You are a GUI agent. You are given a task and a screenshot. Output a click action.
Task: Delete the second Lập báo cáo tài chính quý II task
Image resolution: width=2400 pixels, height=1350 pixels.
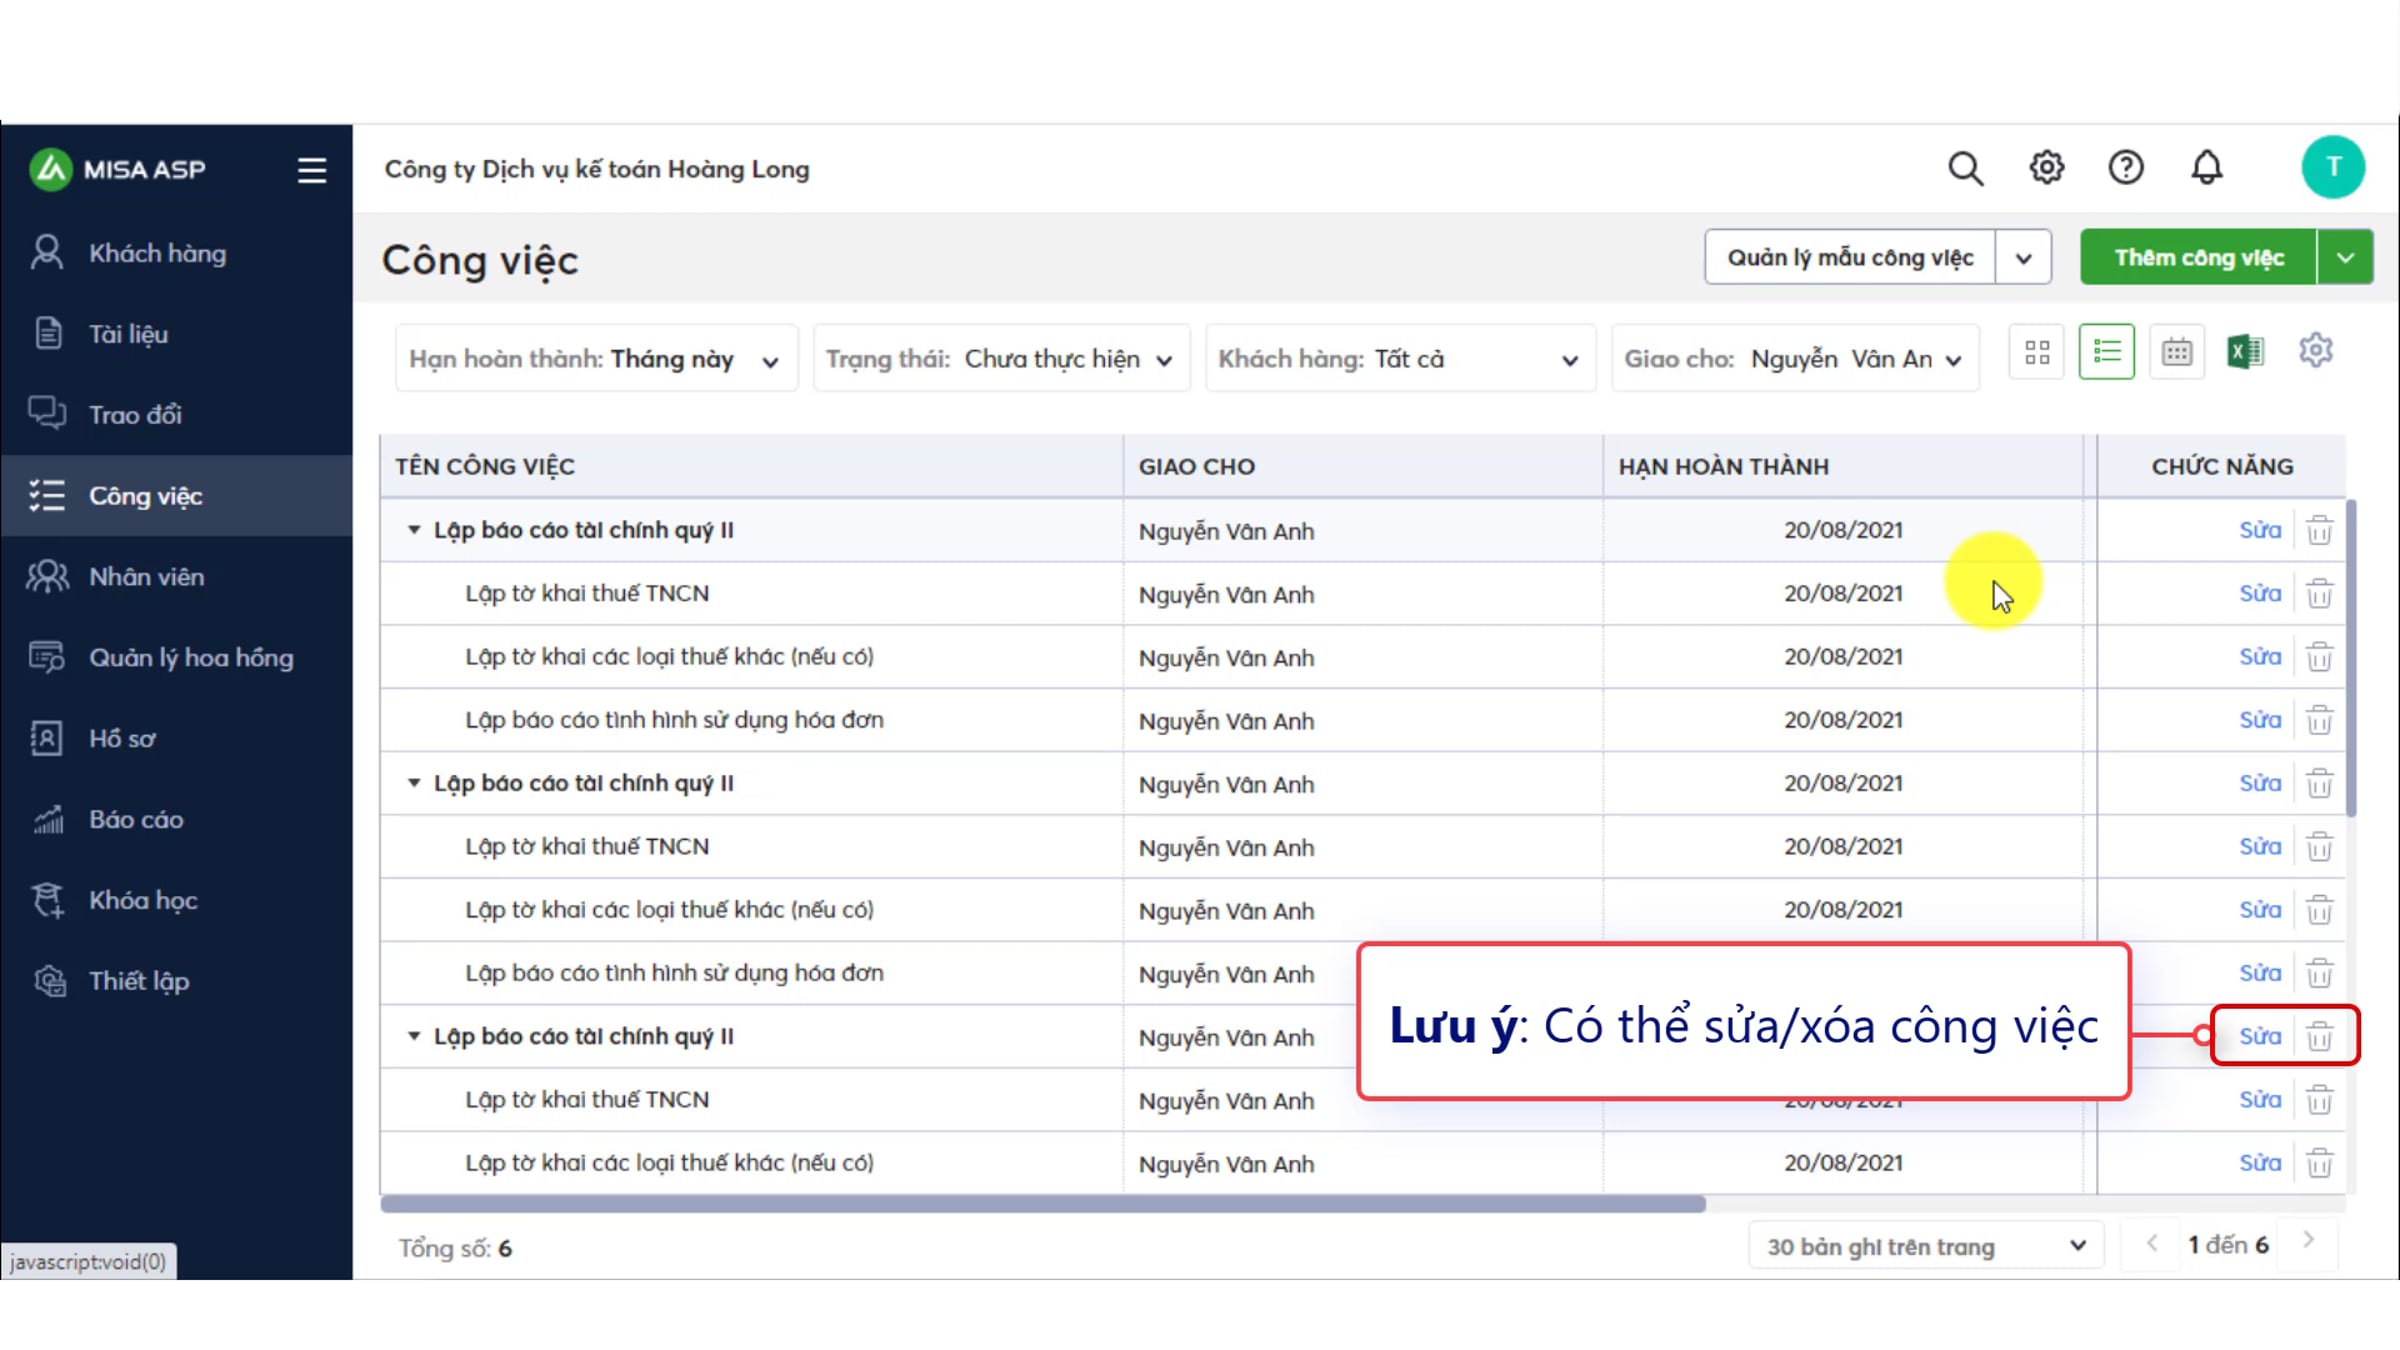[x=2320, y=784]
